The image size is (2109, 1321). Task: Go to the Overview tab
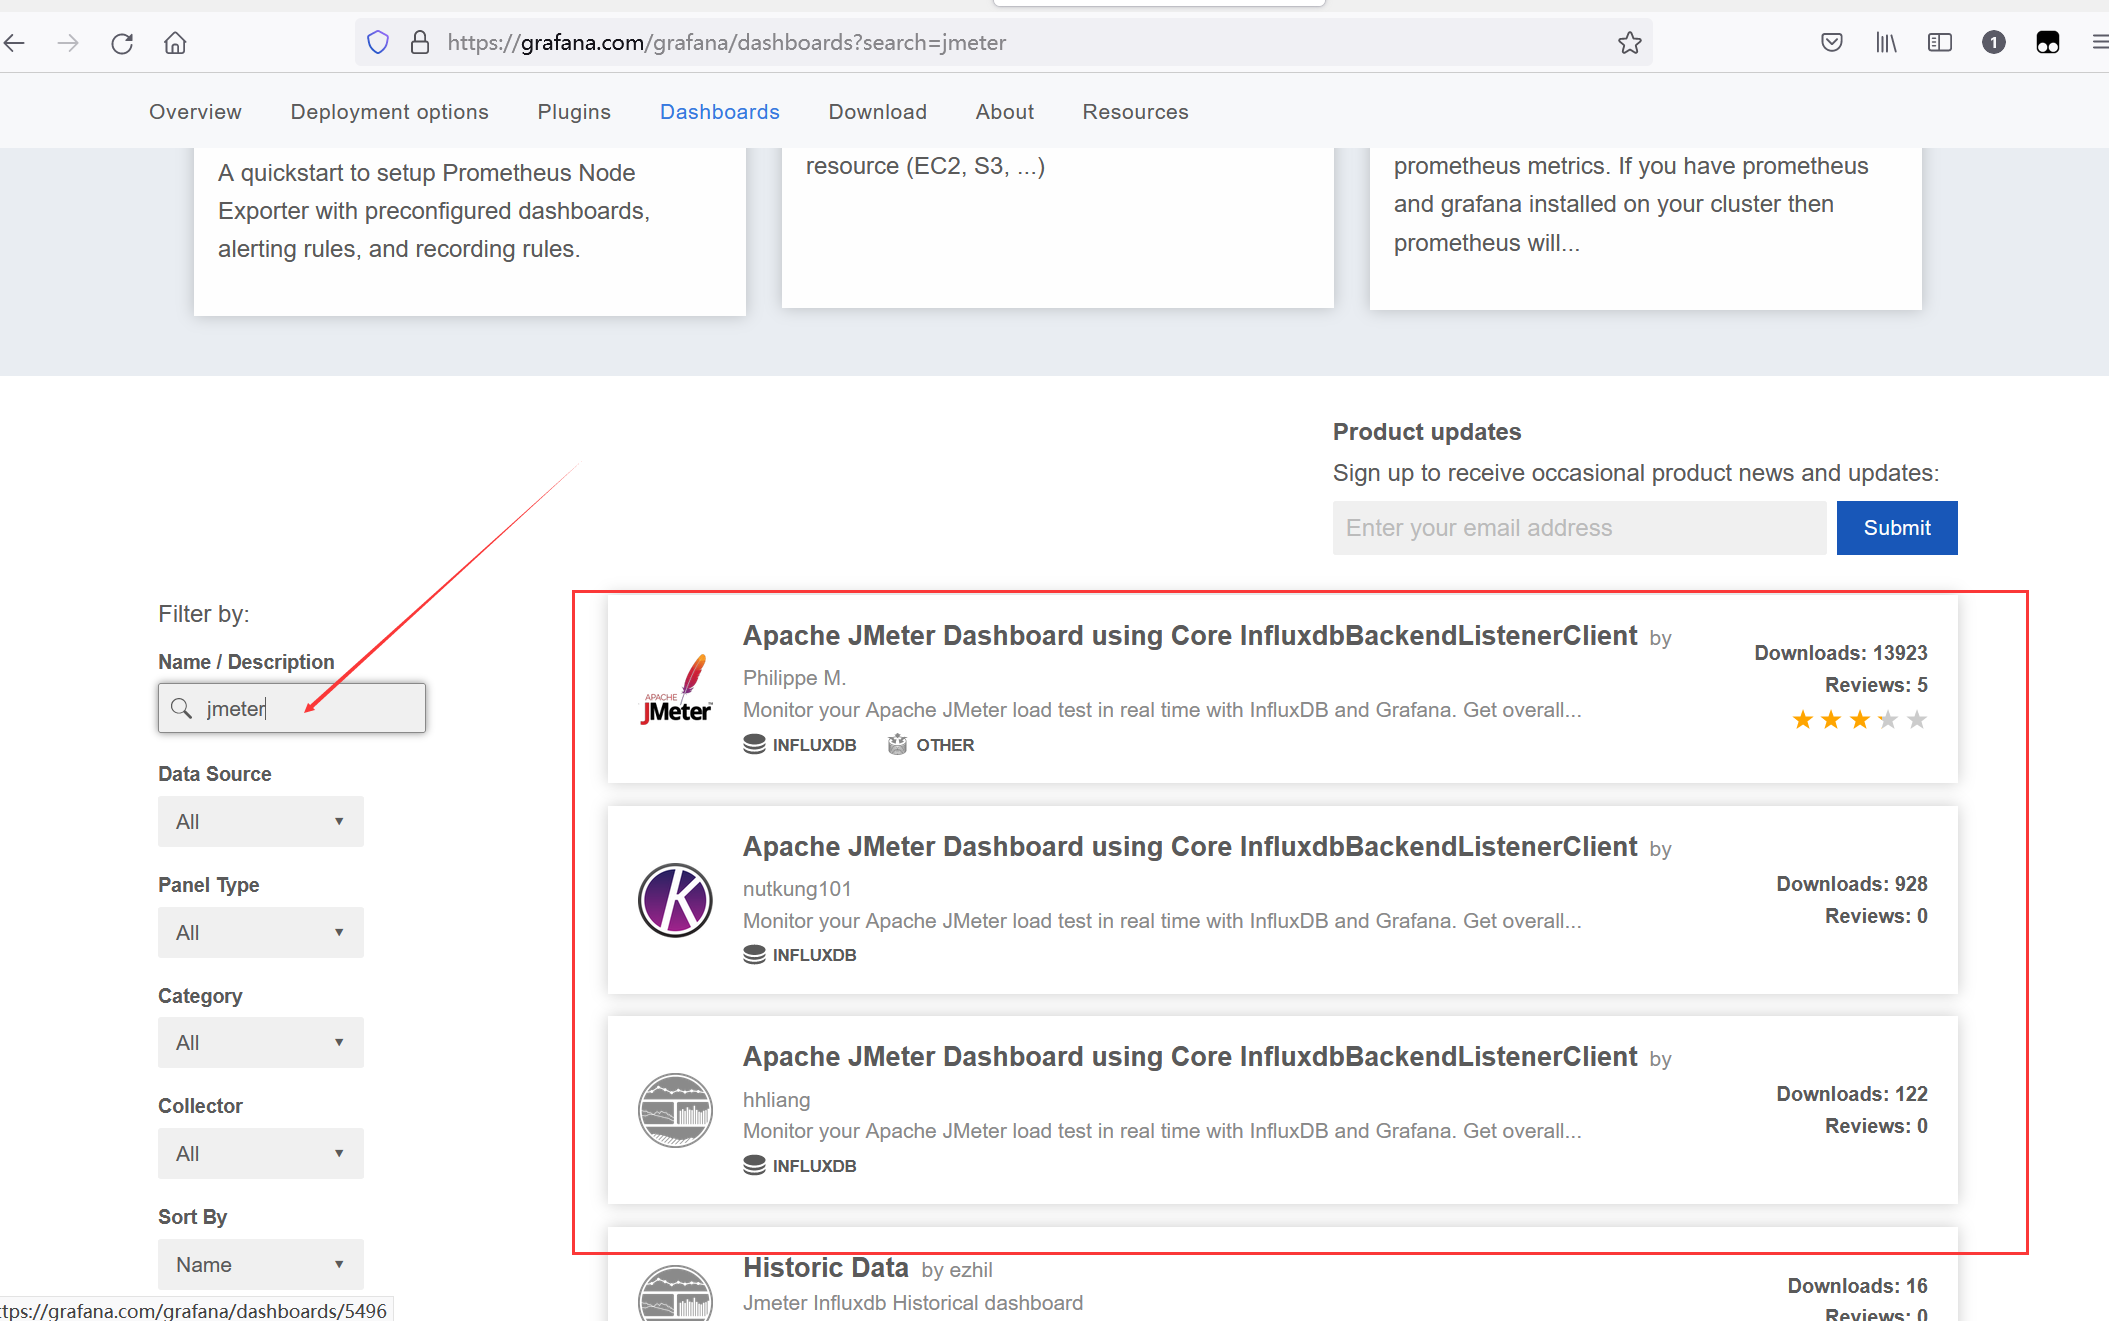(195, 112)
